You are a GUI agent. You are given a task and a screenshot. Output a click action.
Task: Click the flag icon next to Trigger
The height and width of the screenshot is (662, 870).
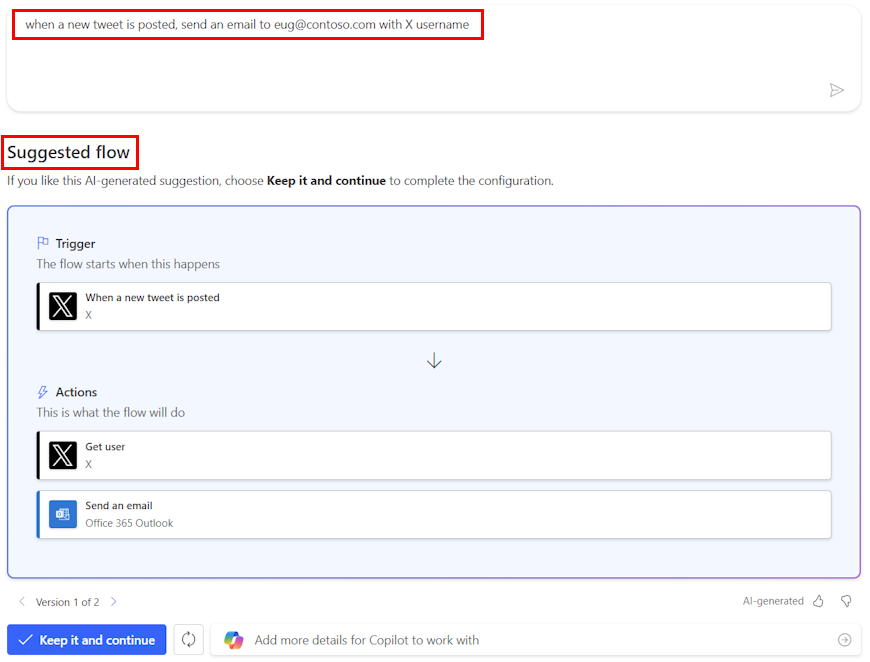(x=41, y=242)
